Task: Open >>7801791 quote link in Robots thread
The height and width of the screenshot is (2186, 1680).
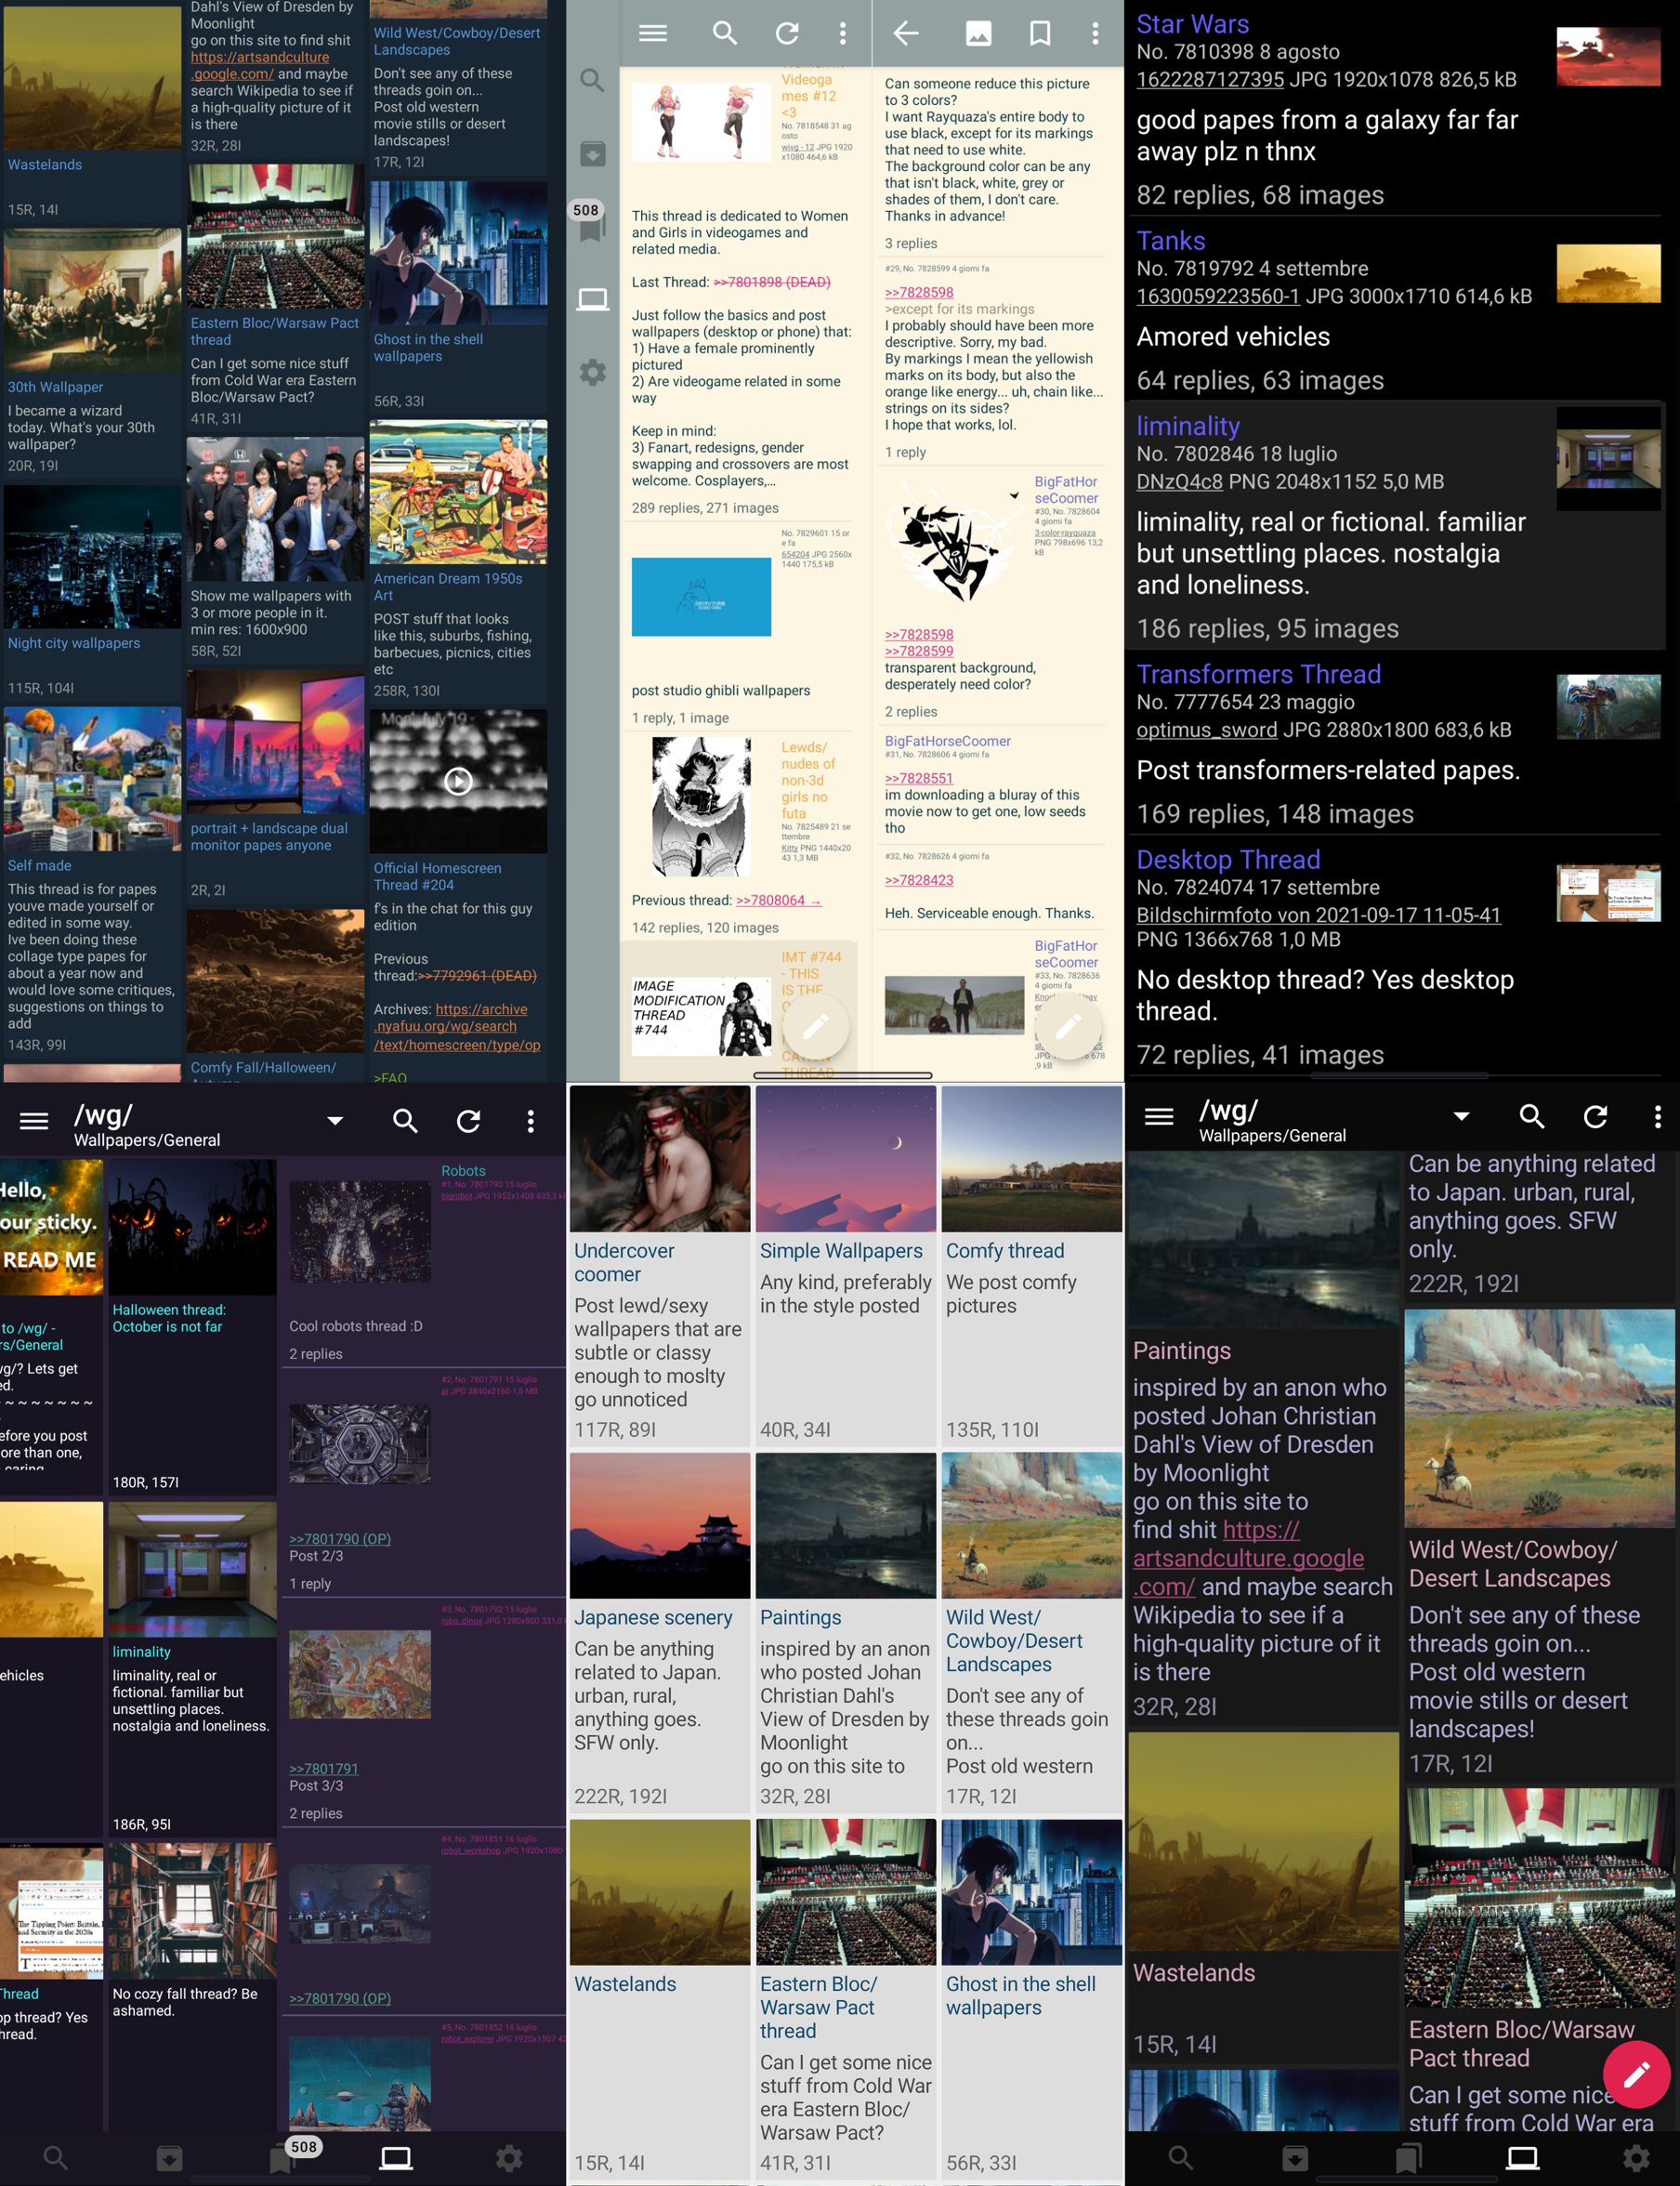Action: point(324,1768)
